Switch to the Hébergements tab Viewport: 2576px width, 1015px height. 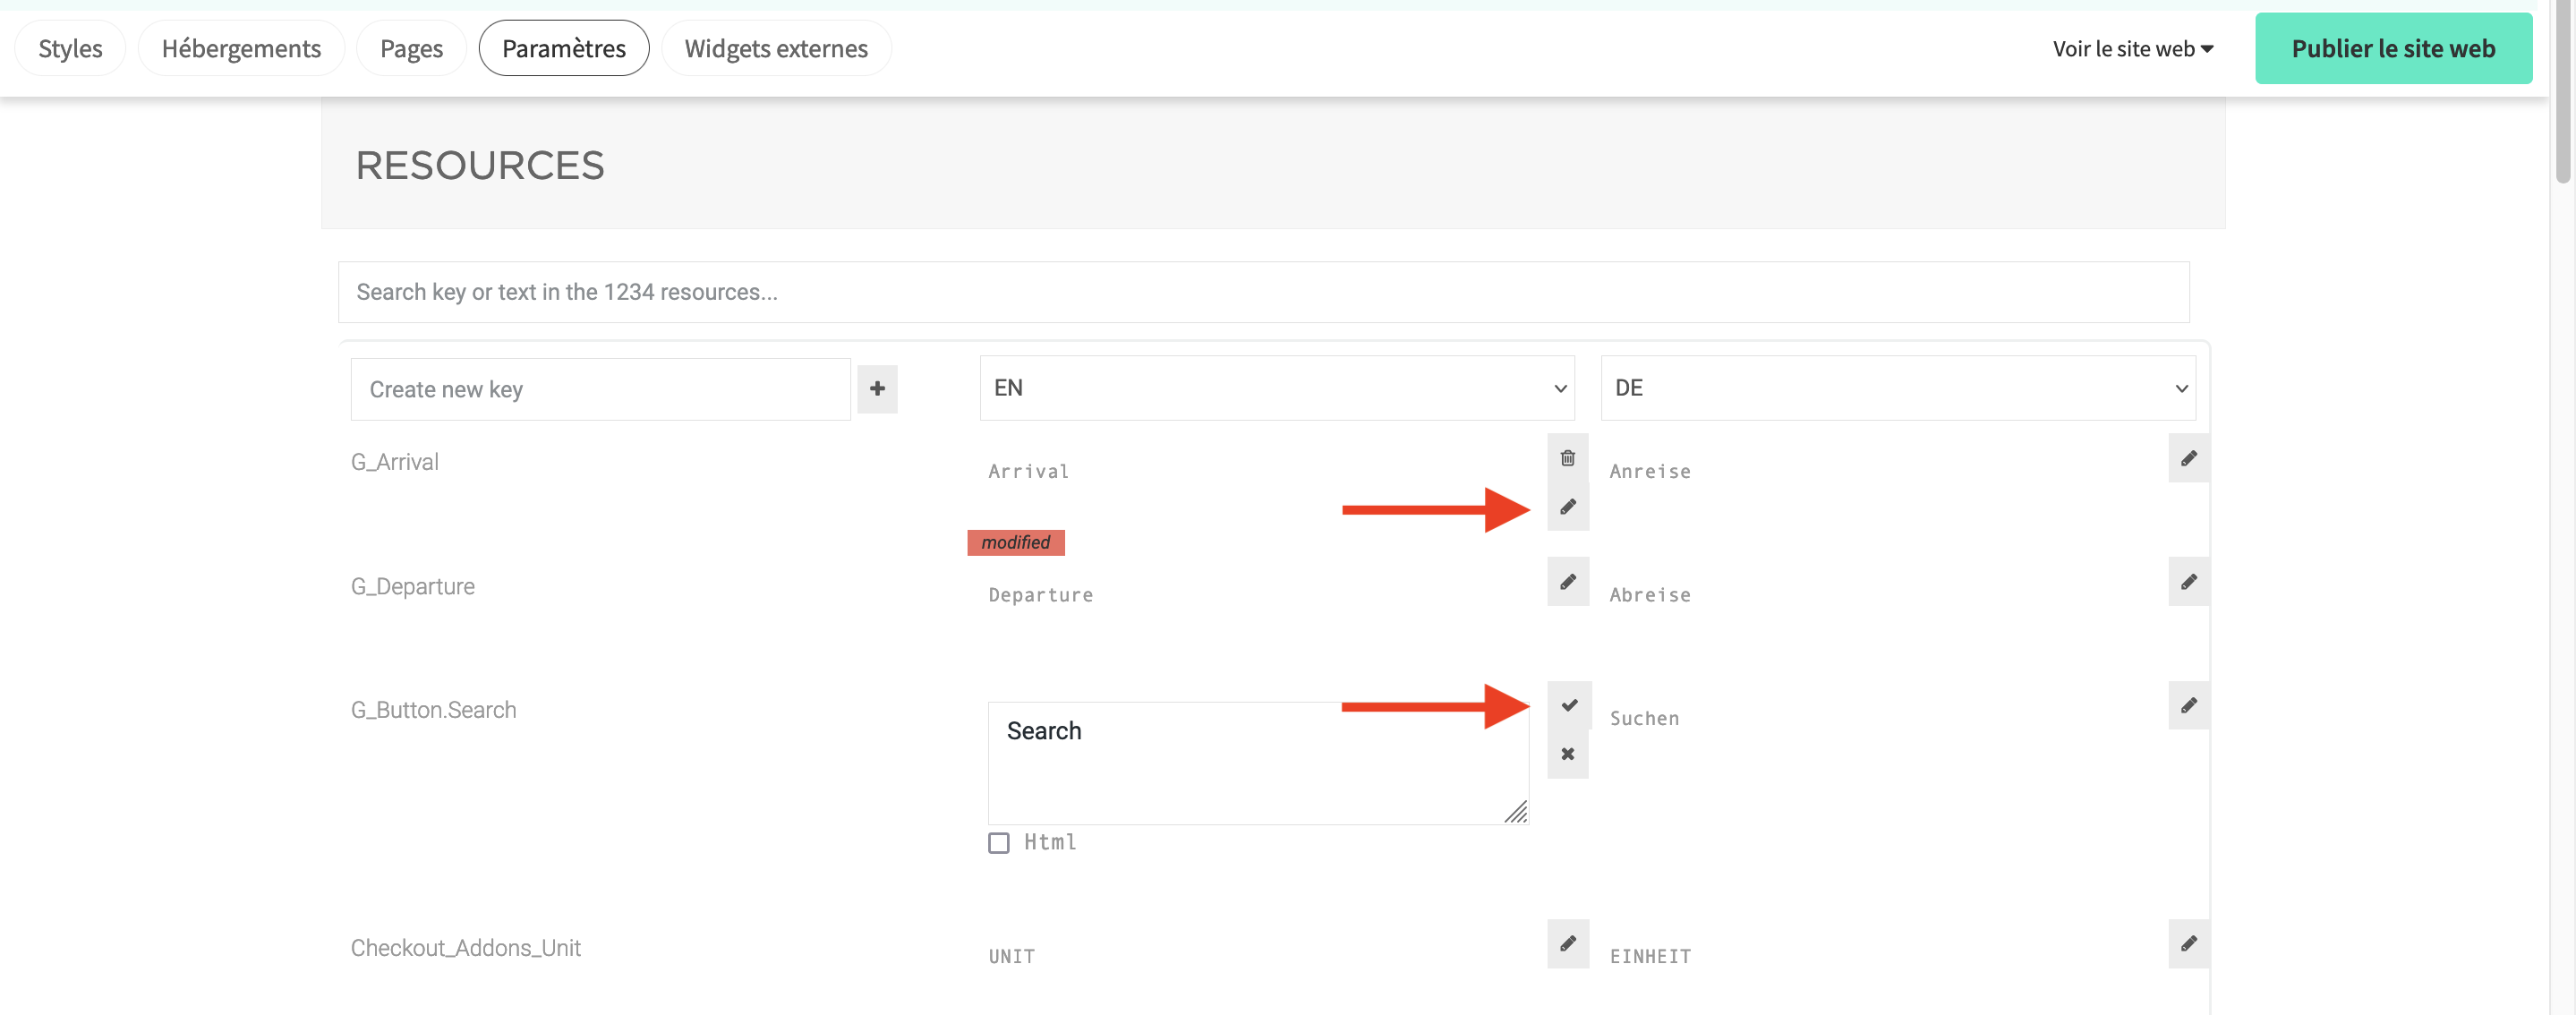tap(241, 49)
